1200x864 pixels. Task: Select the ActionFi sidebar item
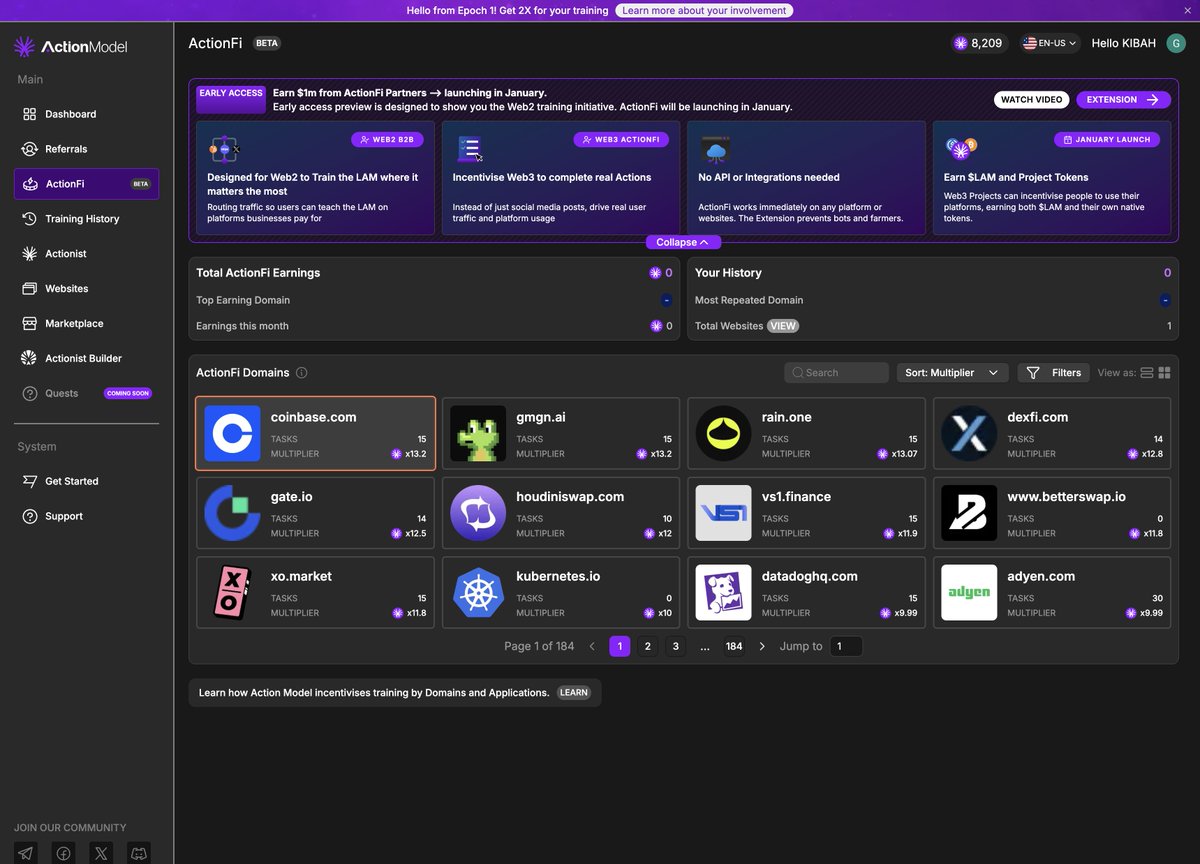tap(86, 184)
